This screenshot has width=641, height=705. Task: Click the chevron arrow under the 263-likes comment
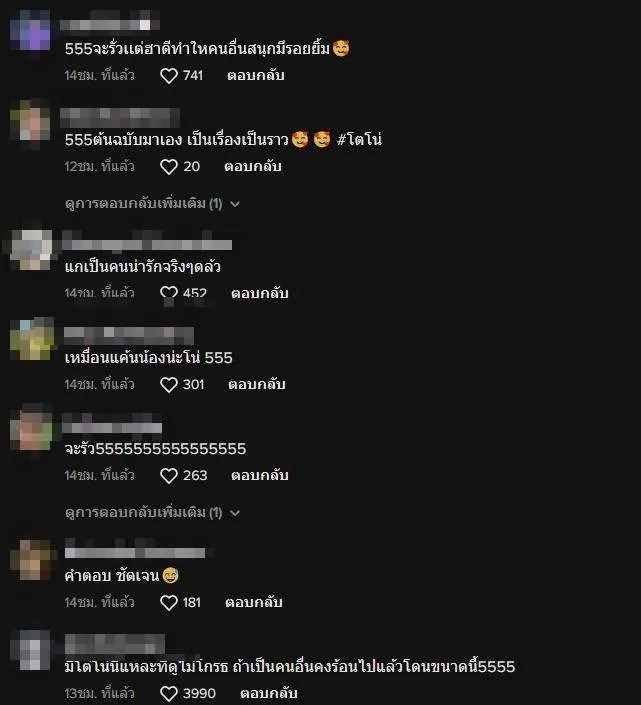coord(235,513)
